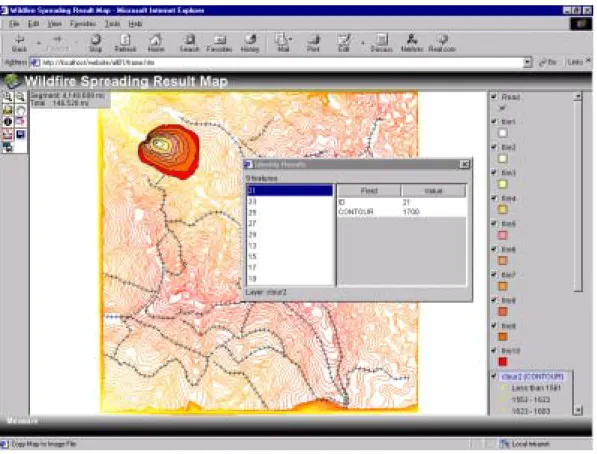The image size is (597, 454).
Task: Open the History toolbar button
Action: click(x=250, y=43)
